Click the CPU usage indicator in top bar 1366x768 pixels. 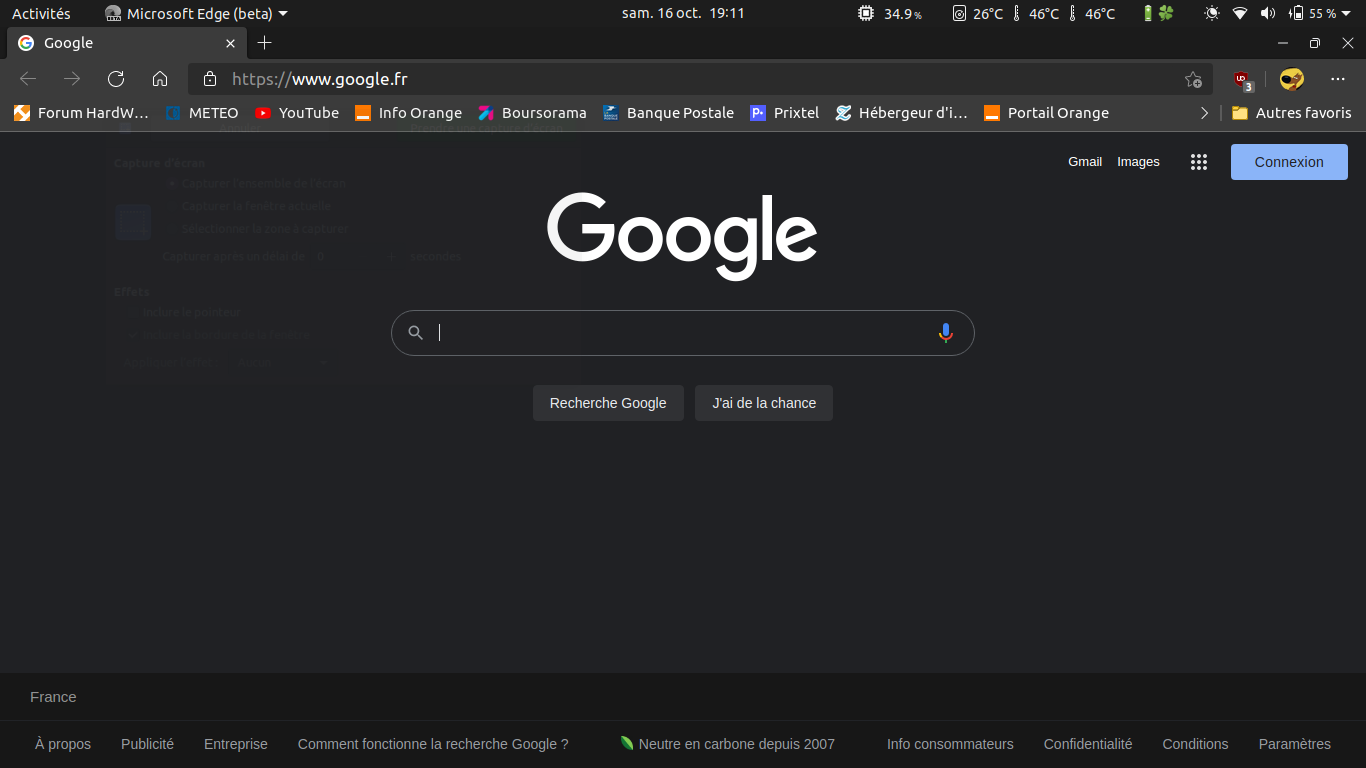890,14
